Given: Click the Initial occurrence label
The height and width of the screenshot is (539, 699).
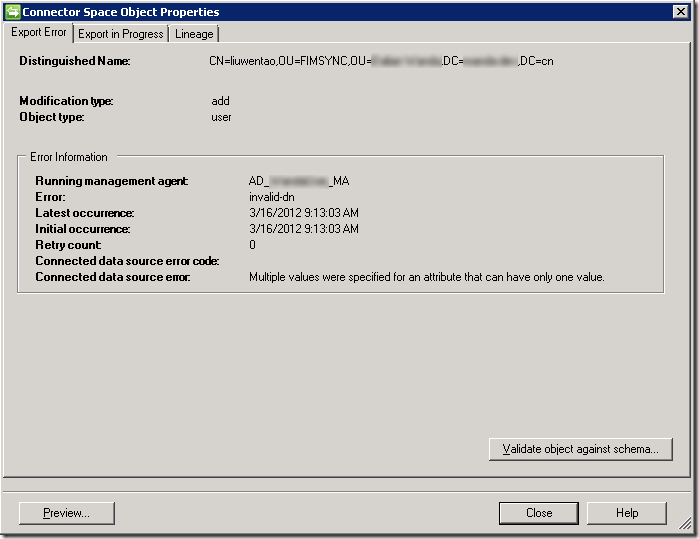Looking at the screenshot, I should coord(82,229).
